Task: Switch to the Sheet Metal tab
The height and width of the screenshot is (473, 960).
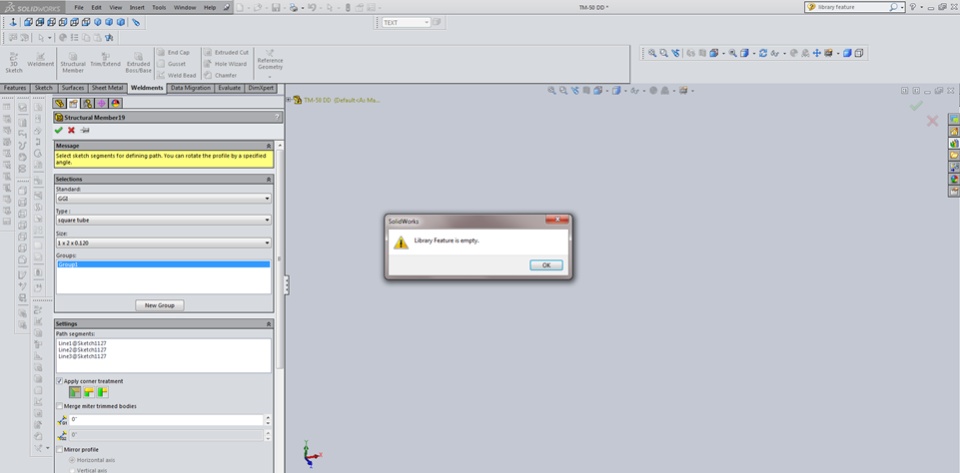Action: [x=107, y=88]
